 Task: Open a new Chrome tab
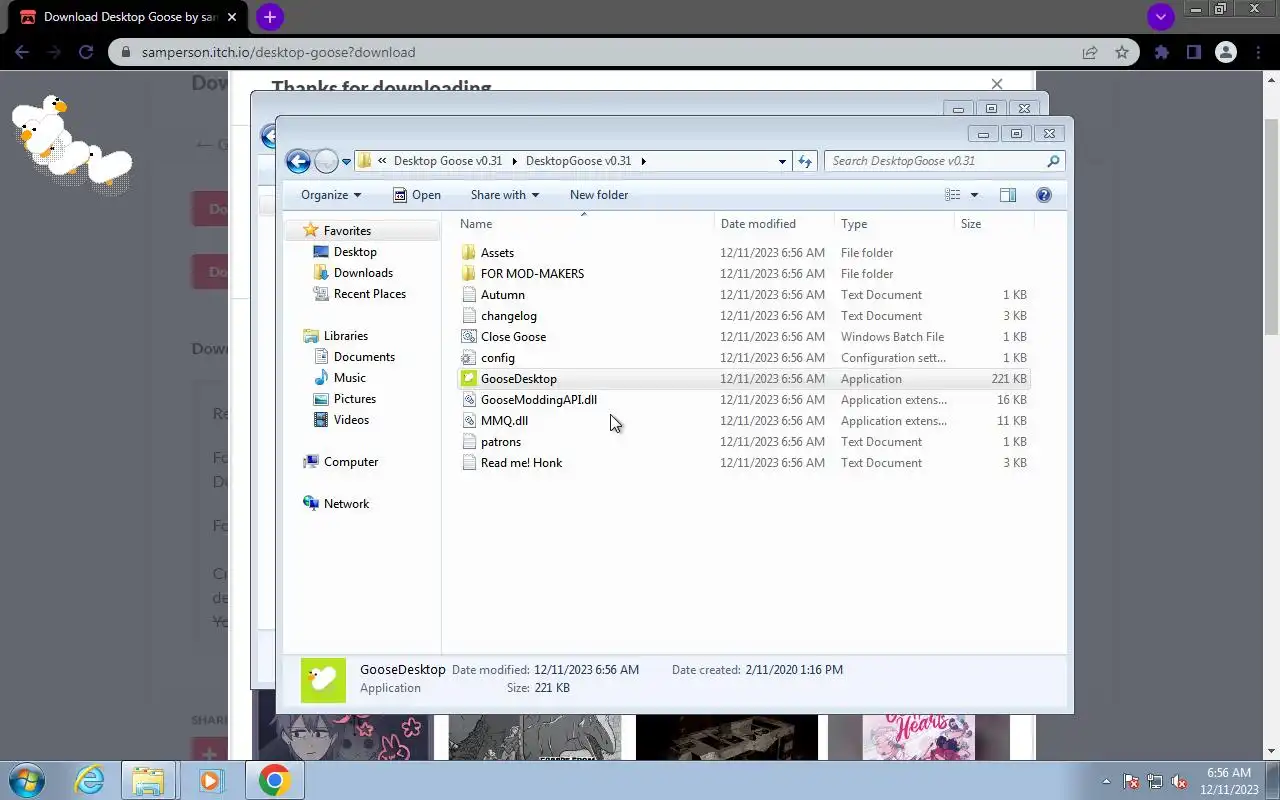coord(269,17)
